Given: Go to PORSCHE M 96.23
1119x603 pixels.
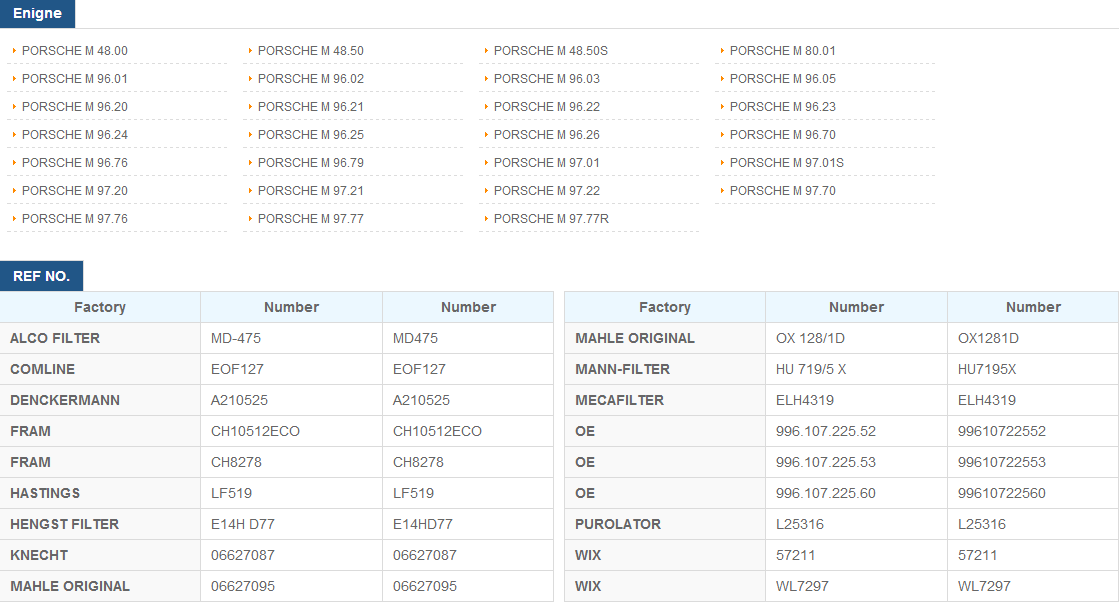Looking at the screenshot, I should click(x=782, y=106).
